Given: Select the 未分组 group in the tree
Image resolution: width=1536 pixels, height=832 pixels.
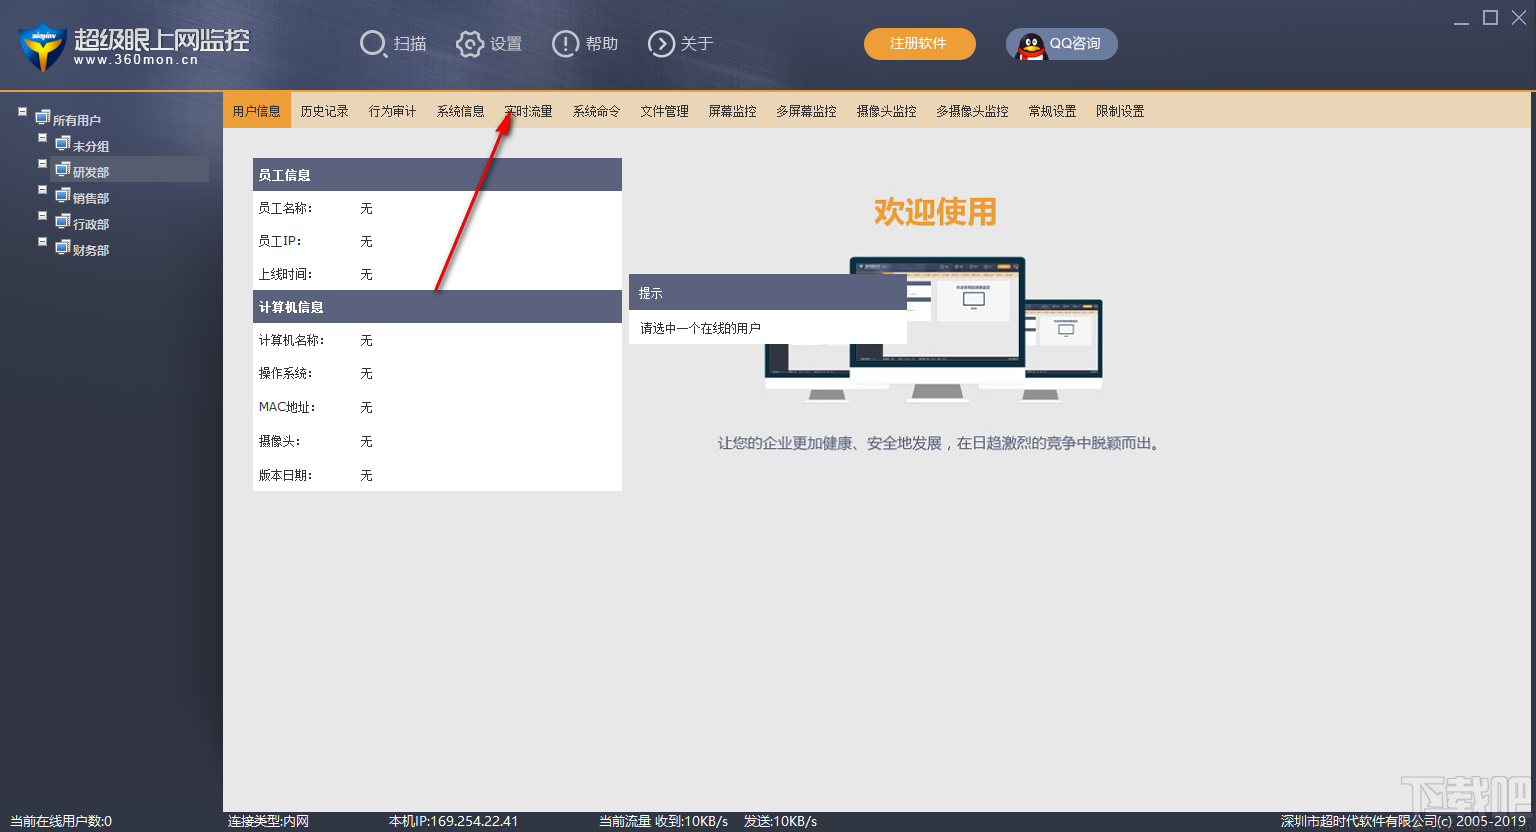Looking at the screenshot, I should [x=91, y=145].
